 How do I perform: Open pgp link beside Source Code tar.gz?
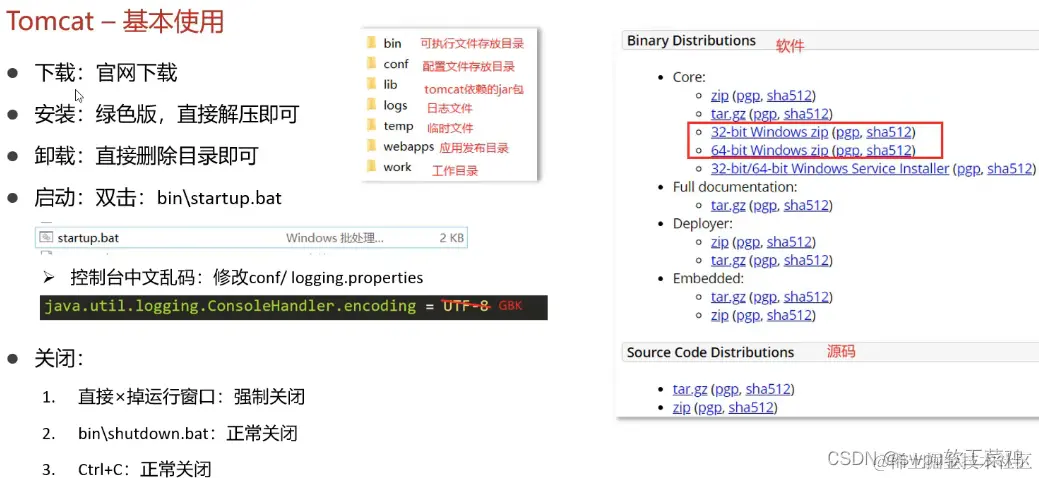[x=726, y=389]
